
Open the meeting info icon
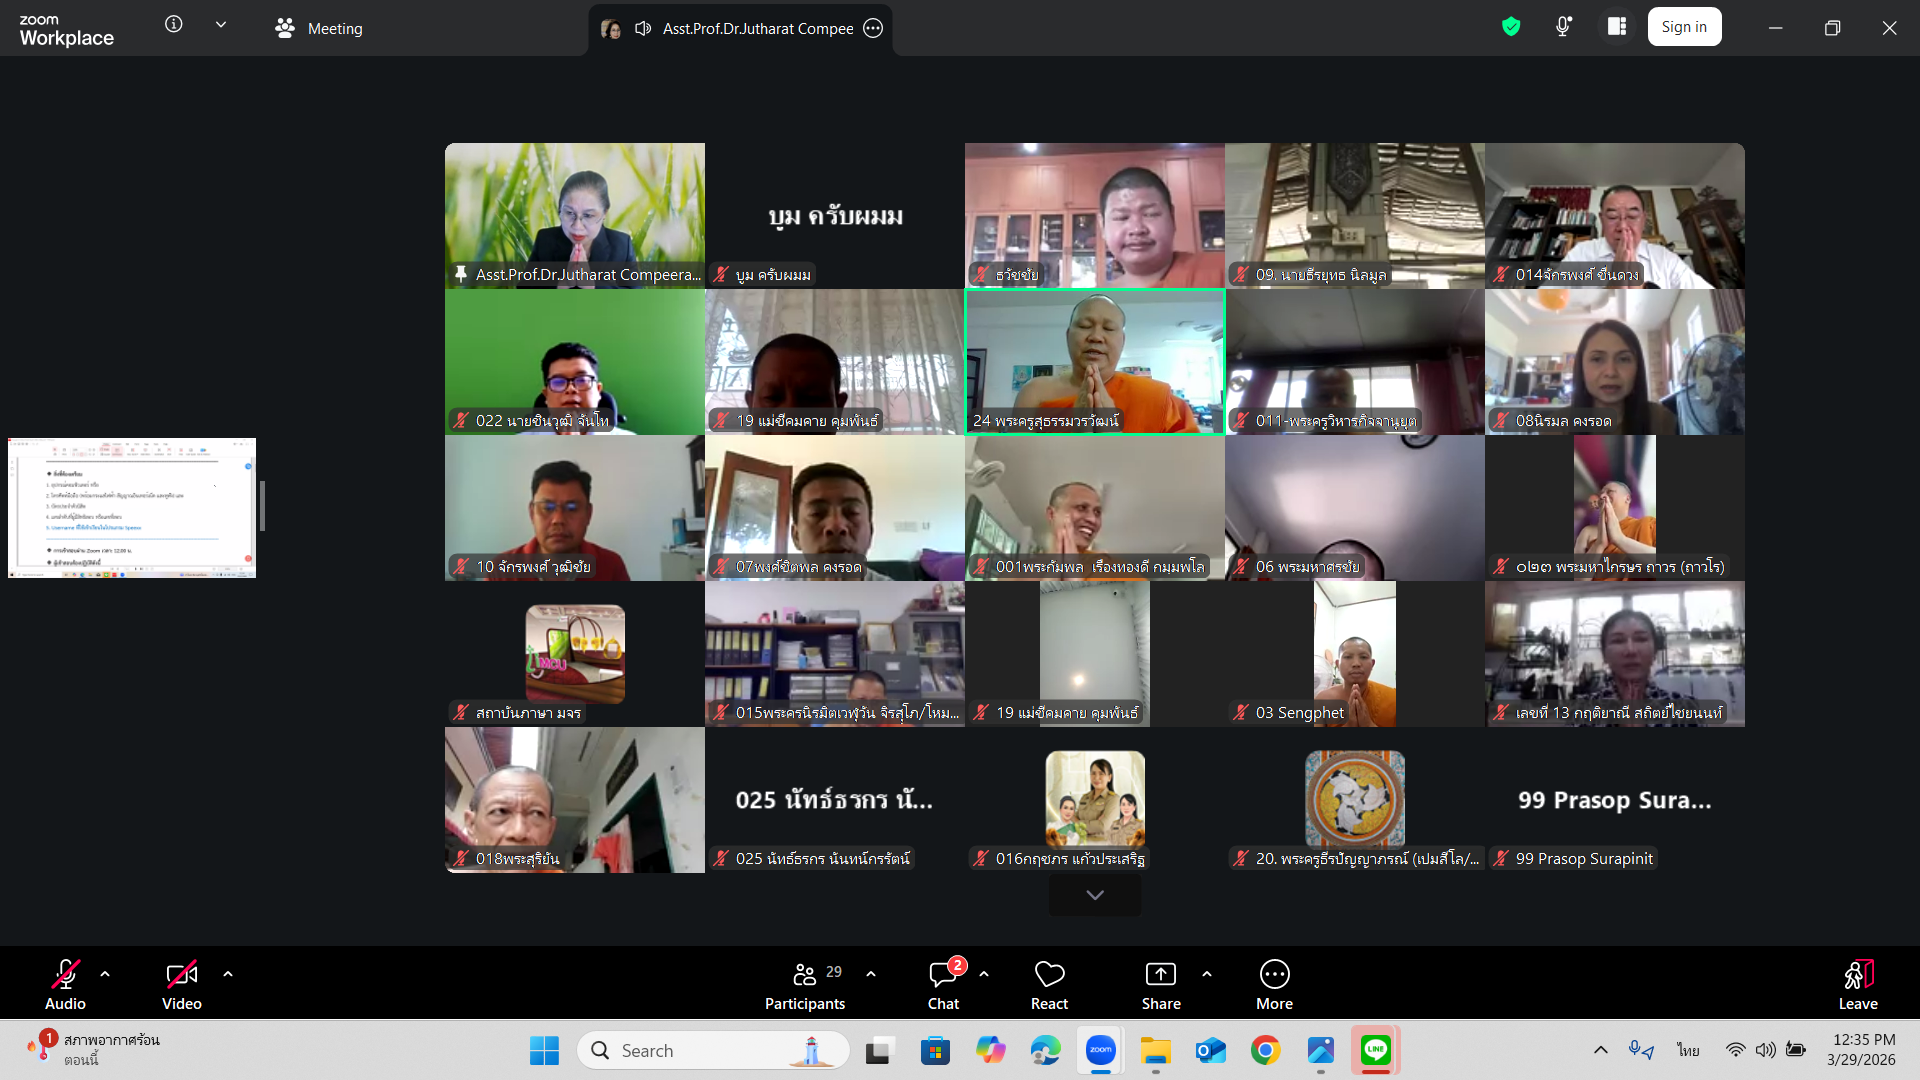pos(174,24)
